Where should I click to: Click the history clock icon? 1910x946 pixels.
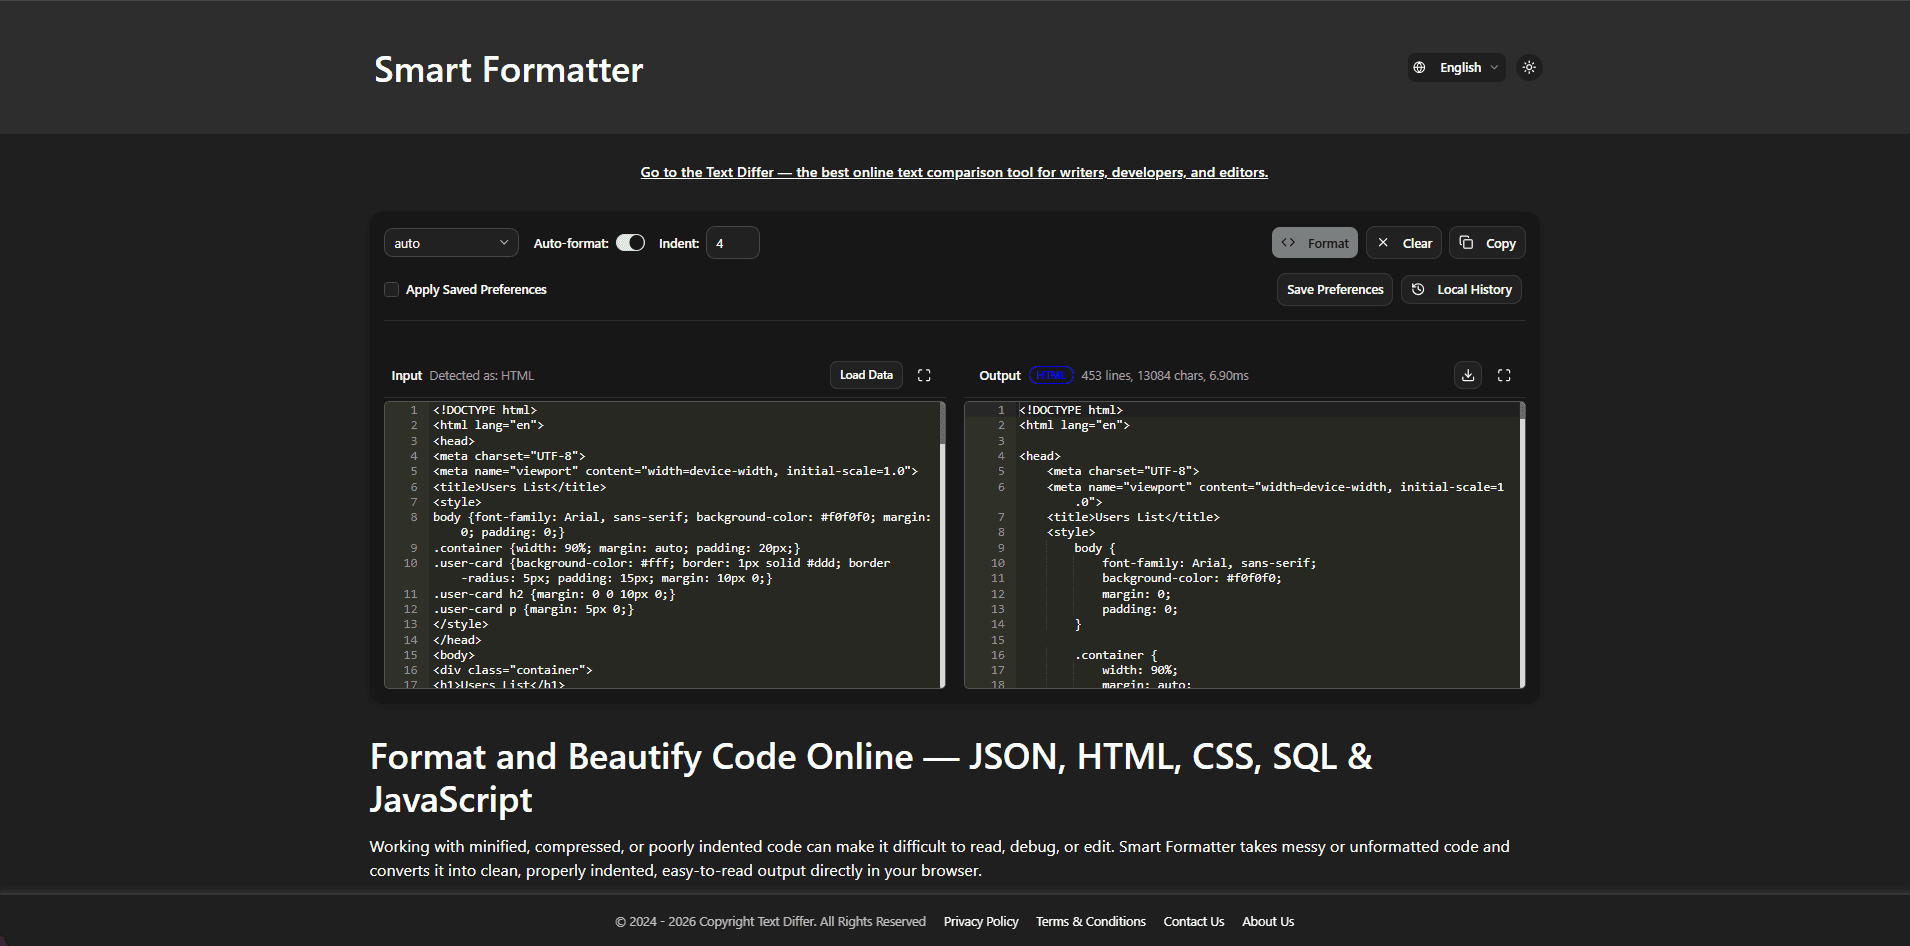[1418, 290]
